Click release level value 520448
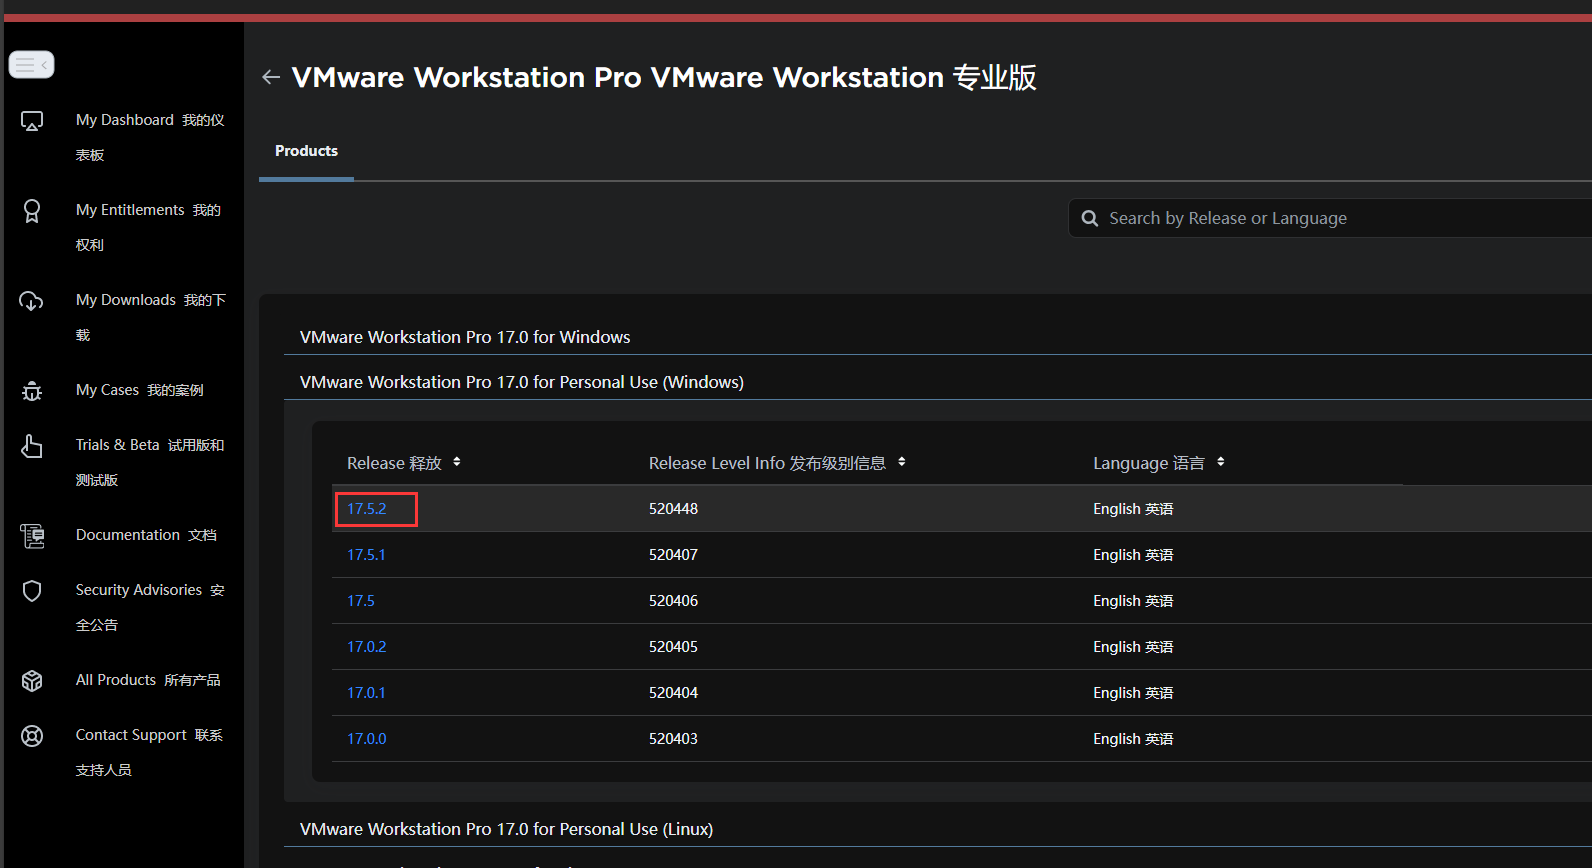This screenshot has width=1592, height=868. [674, 509]
